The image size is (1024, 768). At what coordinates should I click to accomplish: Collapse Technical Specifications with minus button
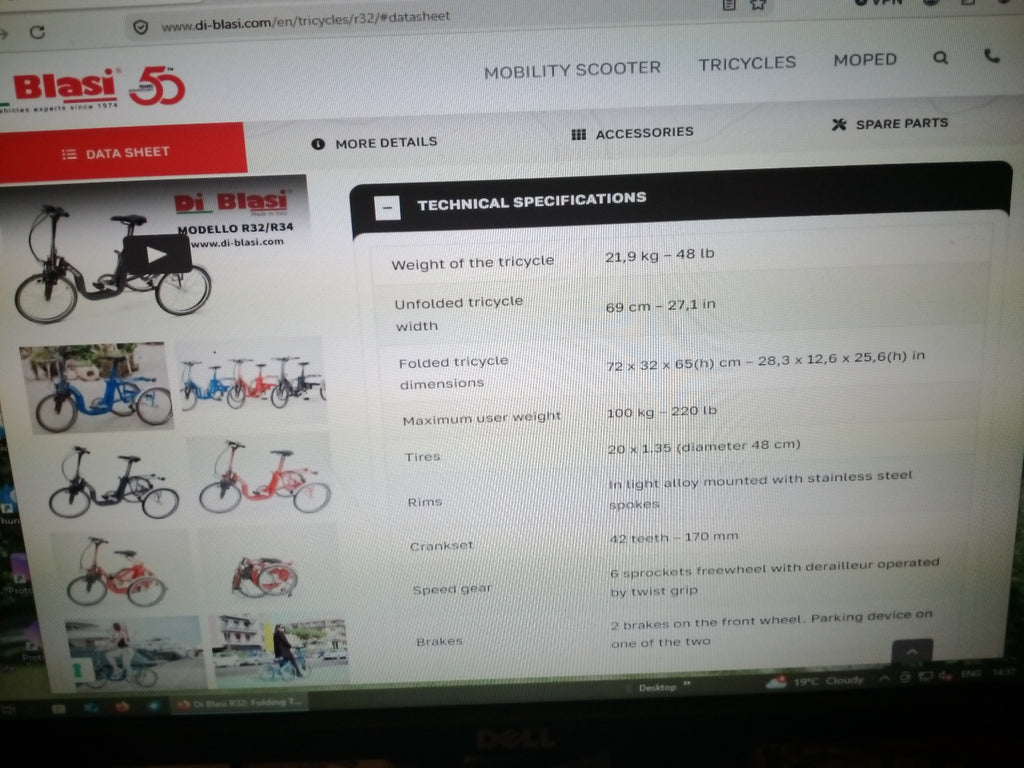[387, 208]
